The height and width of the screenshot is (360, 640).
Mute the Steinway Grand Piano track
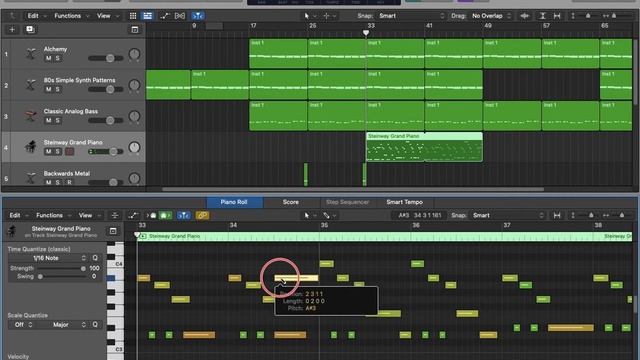(x=48, y=151)
